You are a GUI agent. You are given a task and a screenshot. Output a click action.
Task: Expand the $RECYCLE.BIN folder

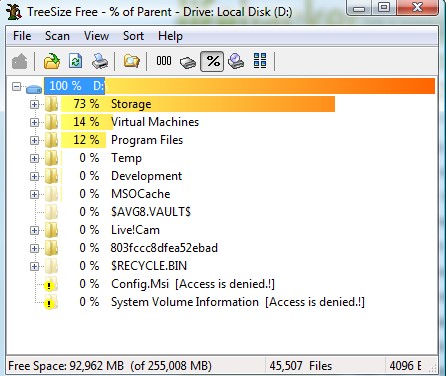(34, 266)
